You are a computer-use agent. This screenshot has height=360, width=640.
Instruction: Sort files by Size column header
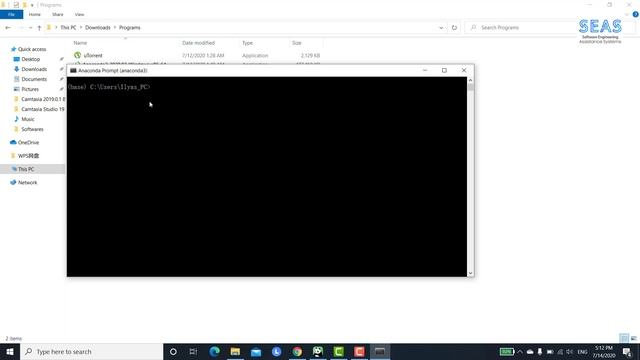click(x=297, y=43)
